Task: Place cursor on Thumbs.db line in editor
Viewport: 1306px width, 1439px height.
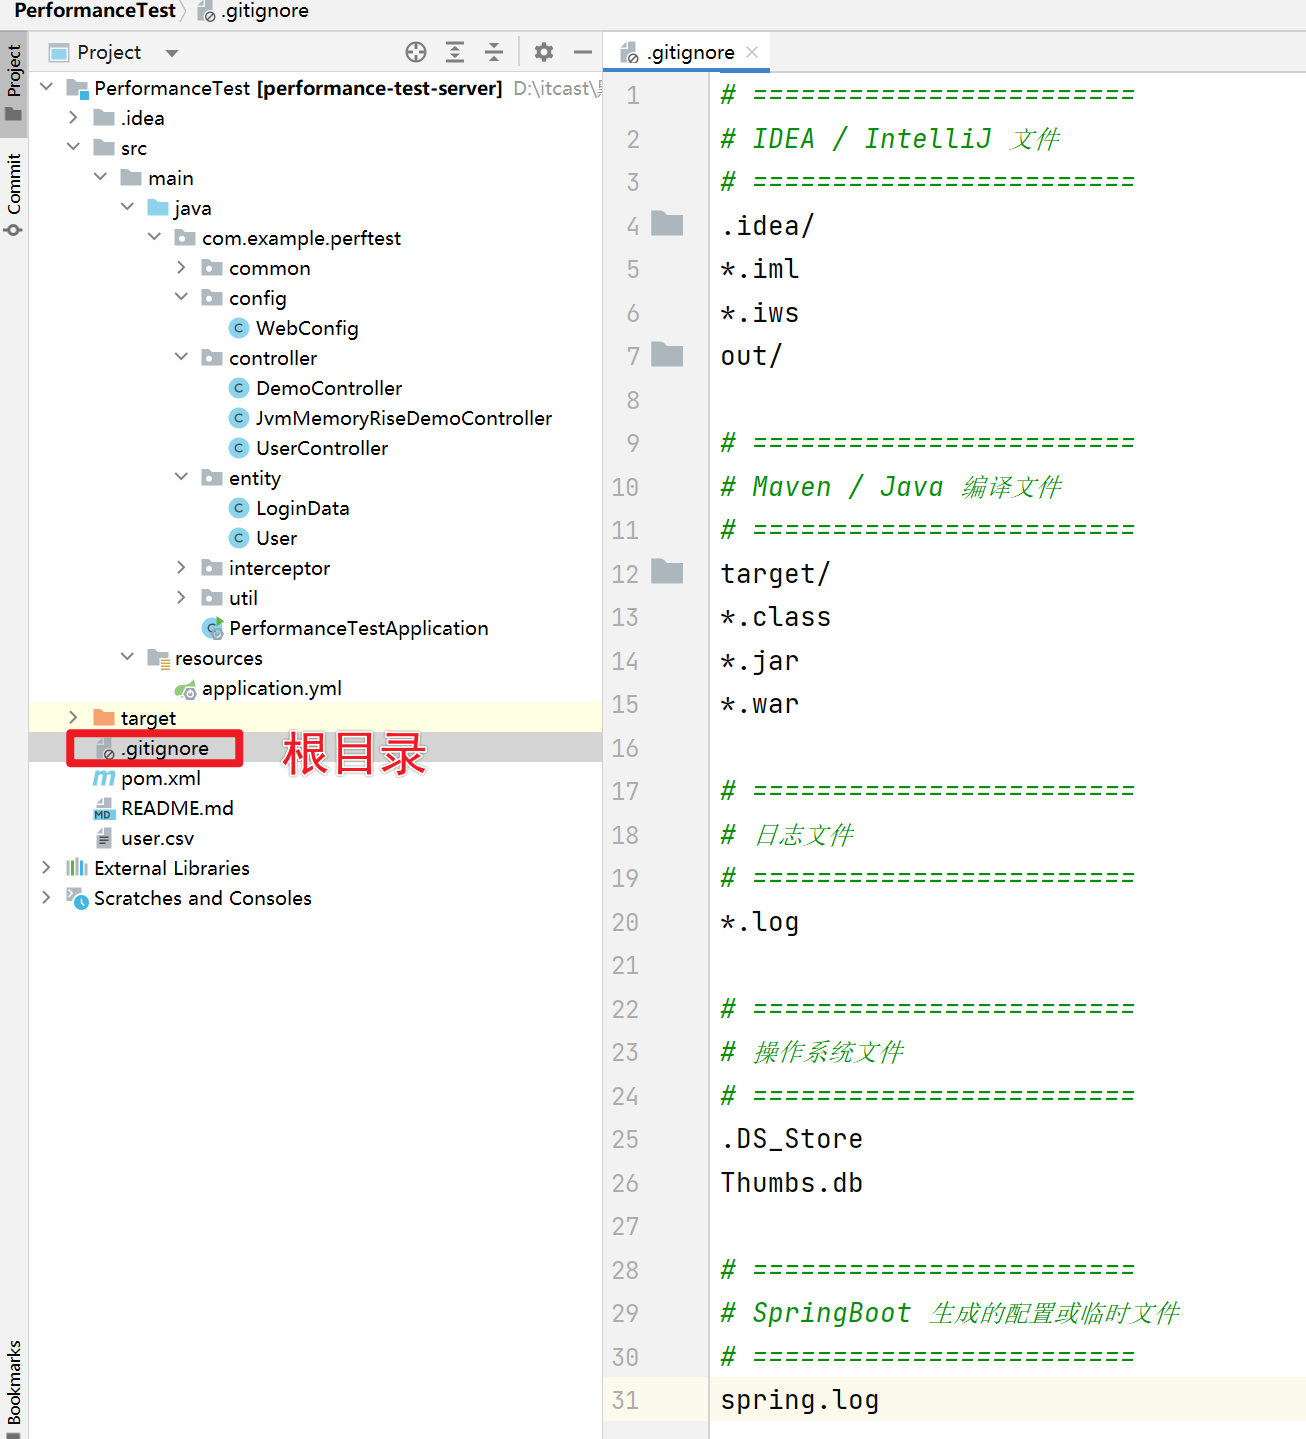Action: (x=792, y=1183)
